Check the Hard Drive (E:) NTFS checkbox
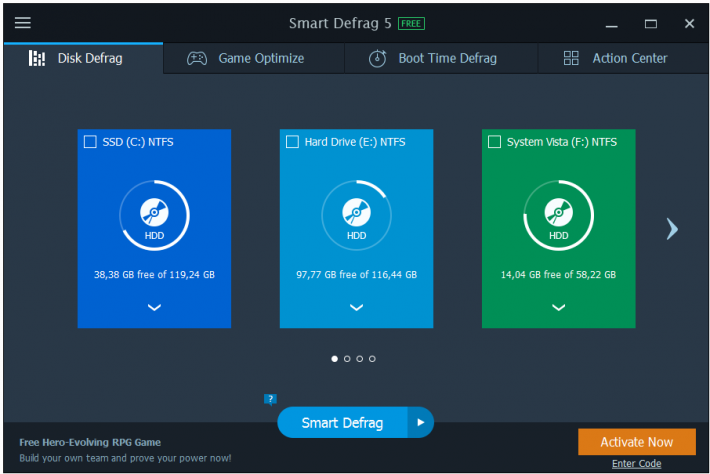 (x=293, y=142)
